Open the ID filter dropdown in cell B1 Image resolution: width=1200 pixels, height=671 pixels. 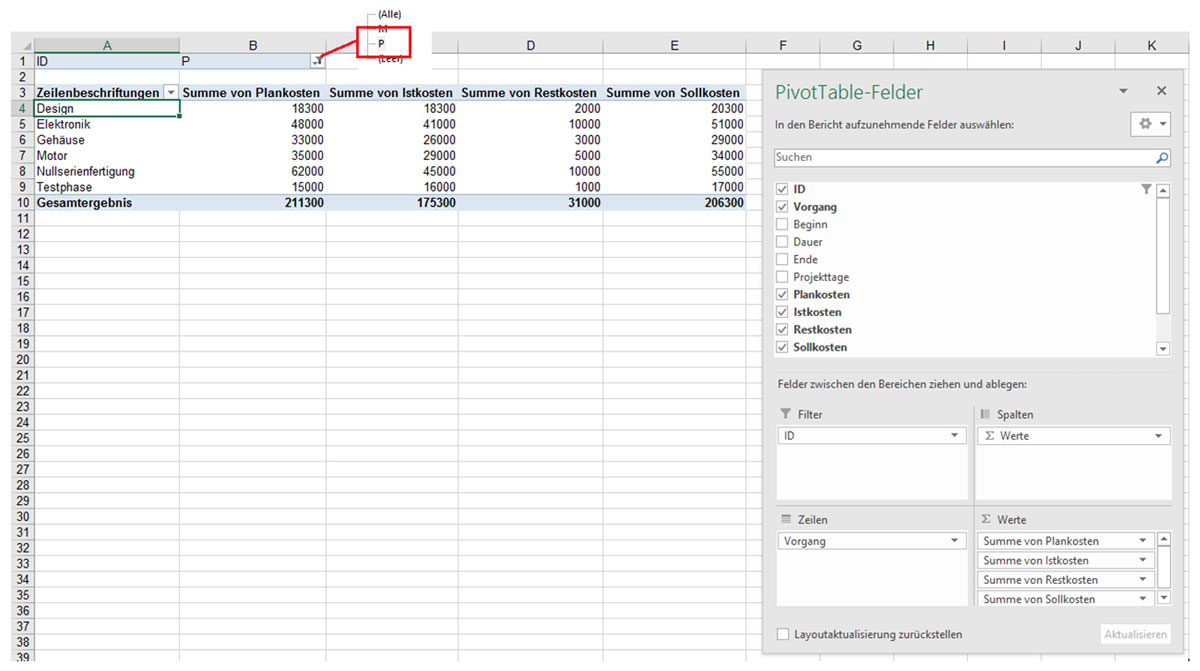(317, 61)
